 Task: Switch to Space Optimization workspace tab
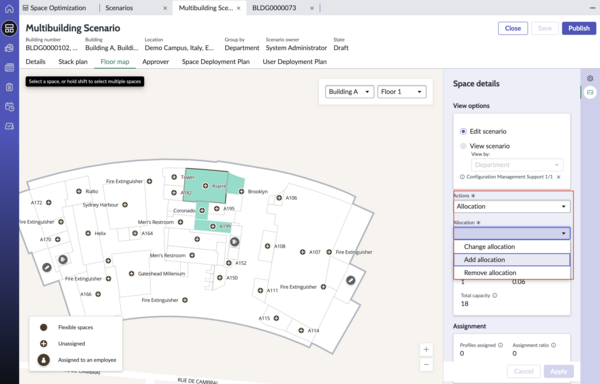54,8
